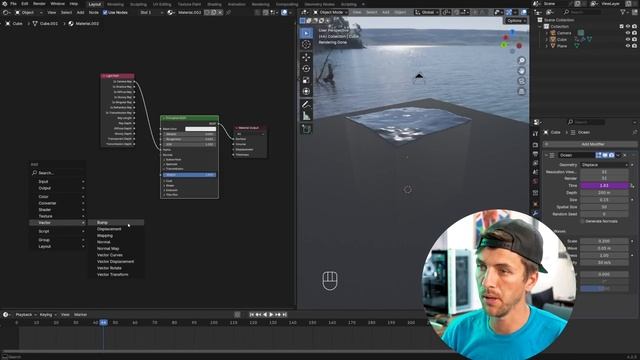Open the Slot 1 material slot dropdown
The image size is (640, 360).
(x=151, y=13)
